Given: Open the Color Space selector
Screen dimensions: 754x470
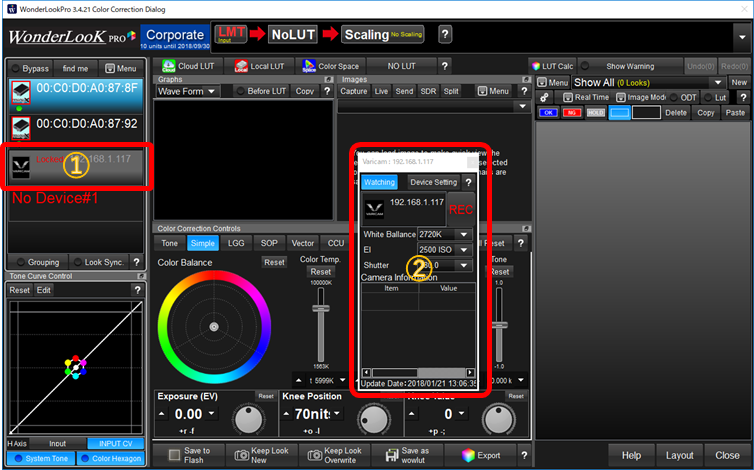Looking at the screenshot, I should (x=331, y=66).
